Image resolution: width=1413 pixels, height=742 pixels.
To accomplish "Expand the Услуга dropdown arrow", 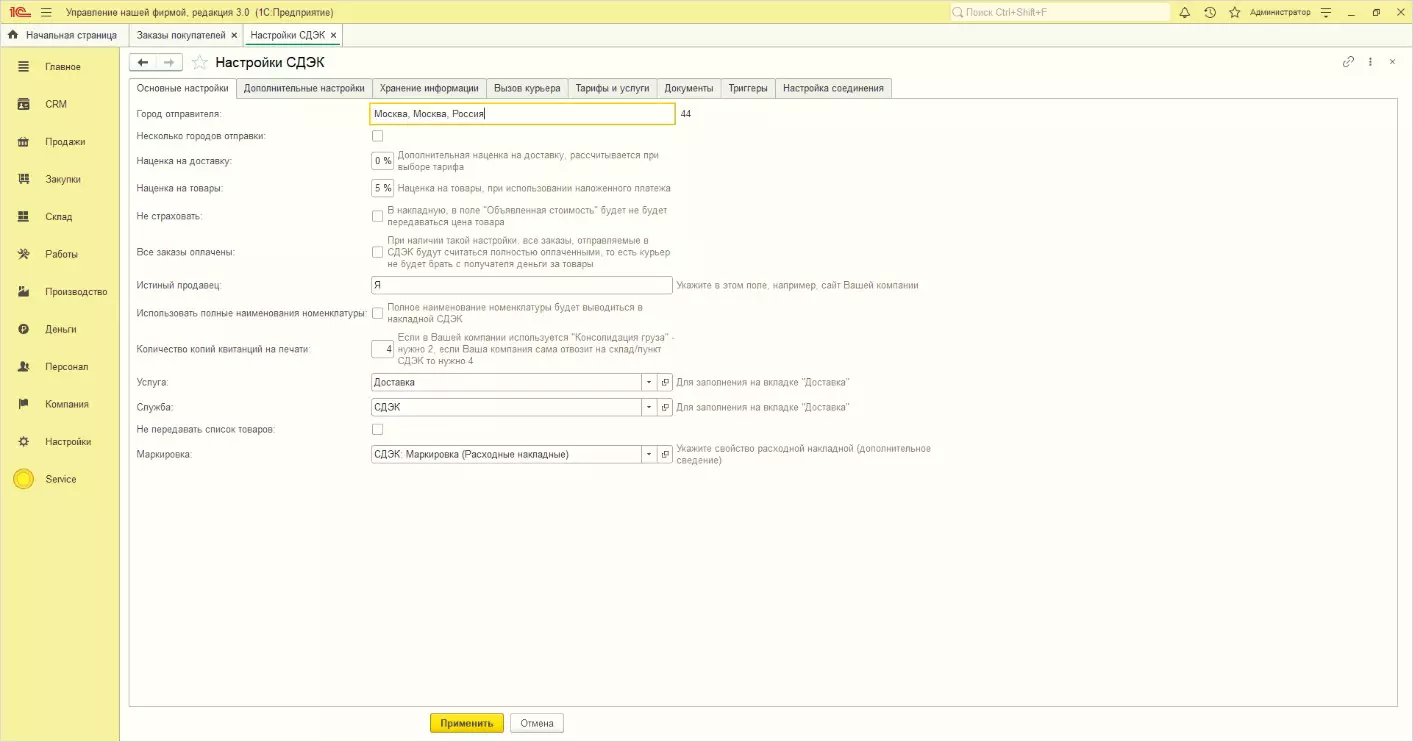I will pyautogui.click(x=648, y=383).
